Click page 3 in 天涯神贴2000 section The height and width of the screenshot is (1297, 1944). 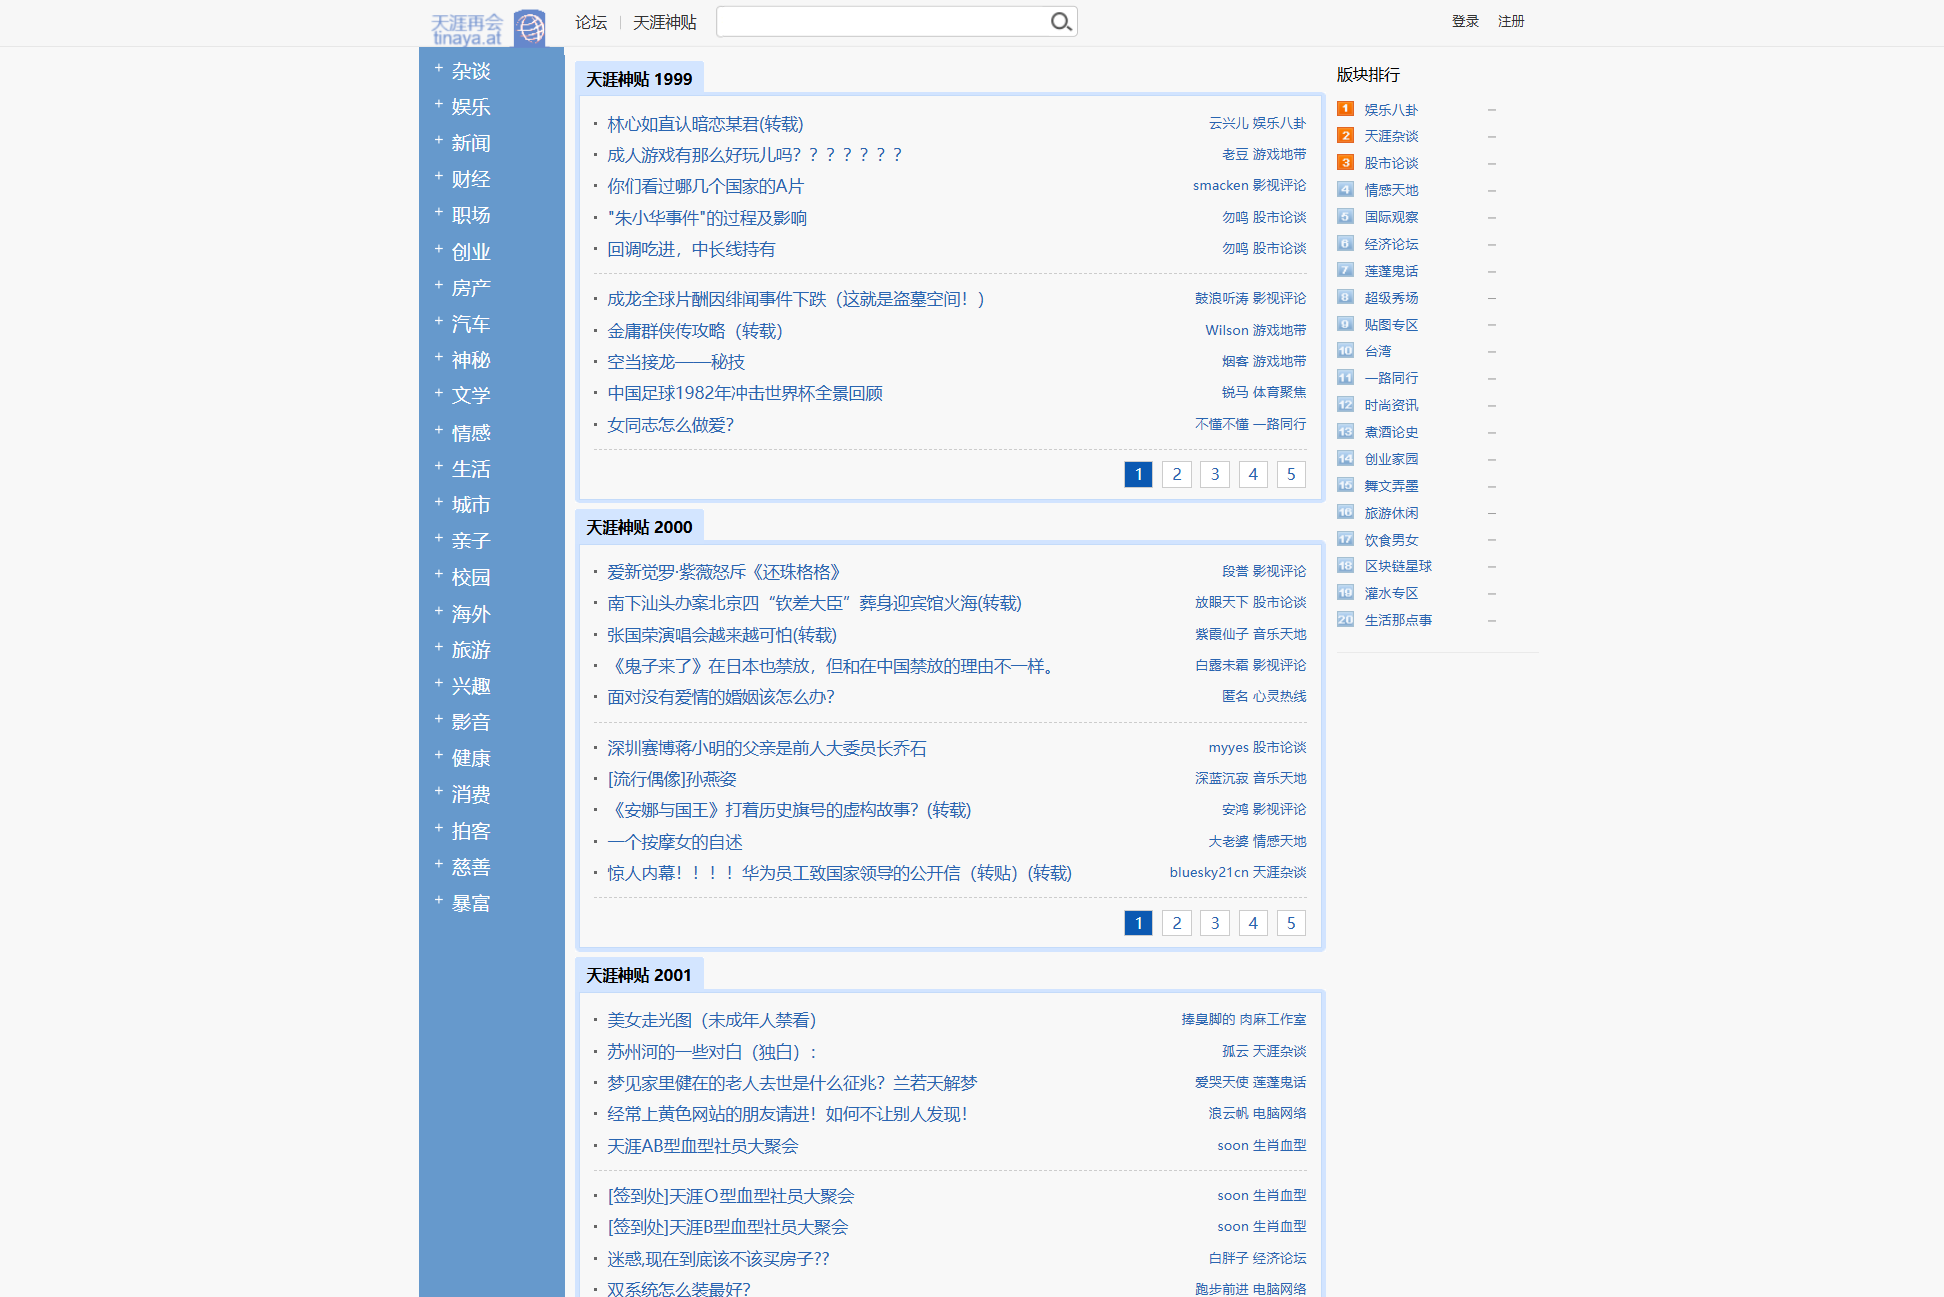click(1214, 921)
